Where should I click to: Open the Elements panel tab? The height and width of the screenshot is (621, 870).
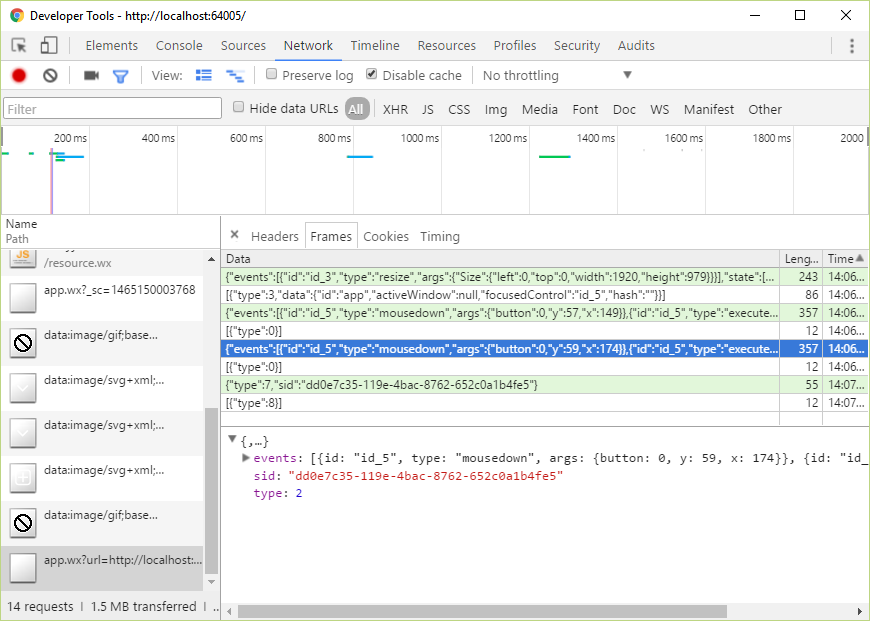click(x=112, y=46)
